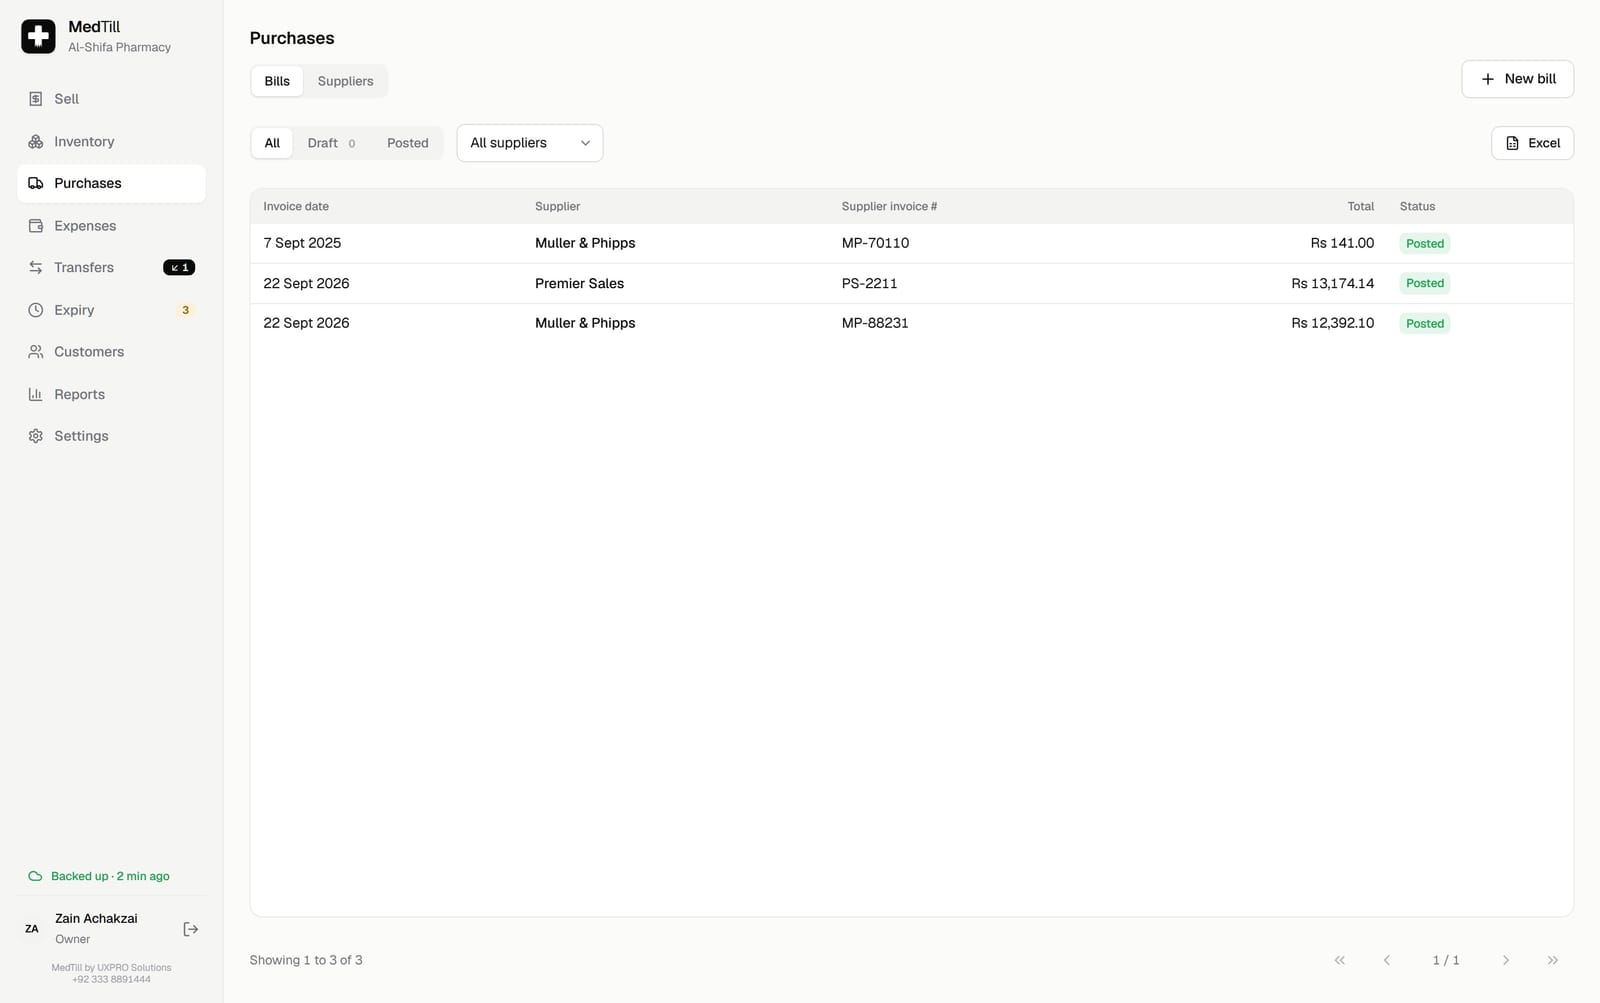This screenshot has width=1600, height=1003.
Task: Click the Customers people icon
Action: pyautogui.click(x=36, y=352)
